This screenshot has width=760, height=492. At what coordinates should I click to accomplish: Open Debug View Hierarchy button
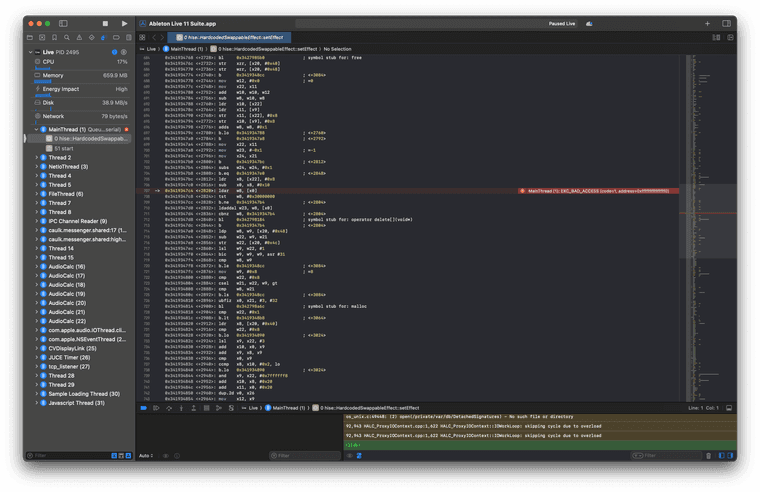pos(206,408)
